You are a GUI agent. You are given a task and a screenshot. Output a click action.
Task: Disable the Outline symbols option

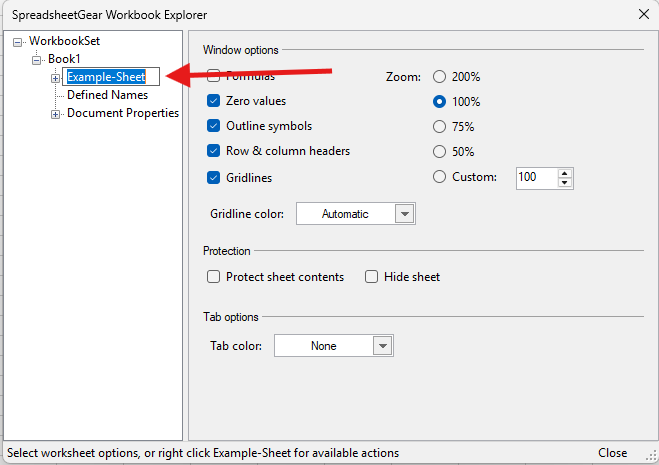[213, 126]
